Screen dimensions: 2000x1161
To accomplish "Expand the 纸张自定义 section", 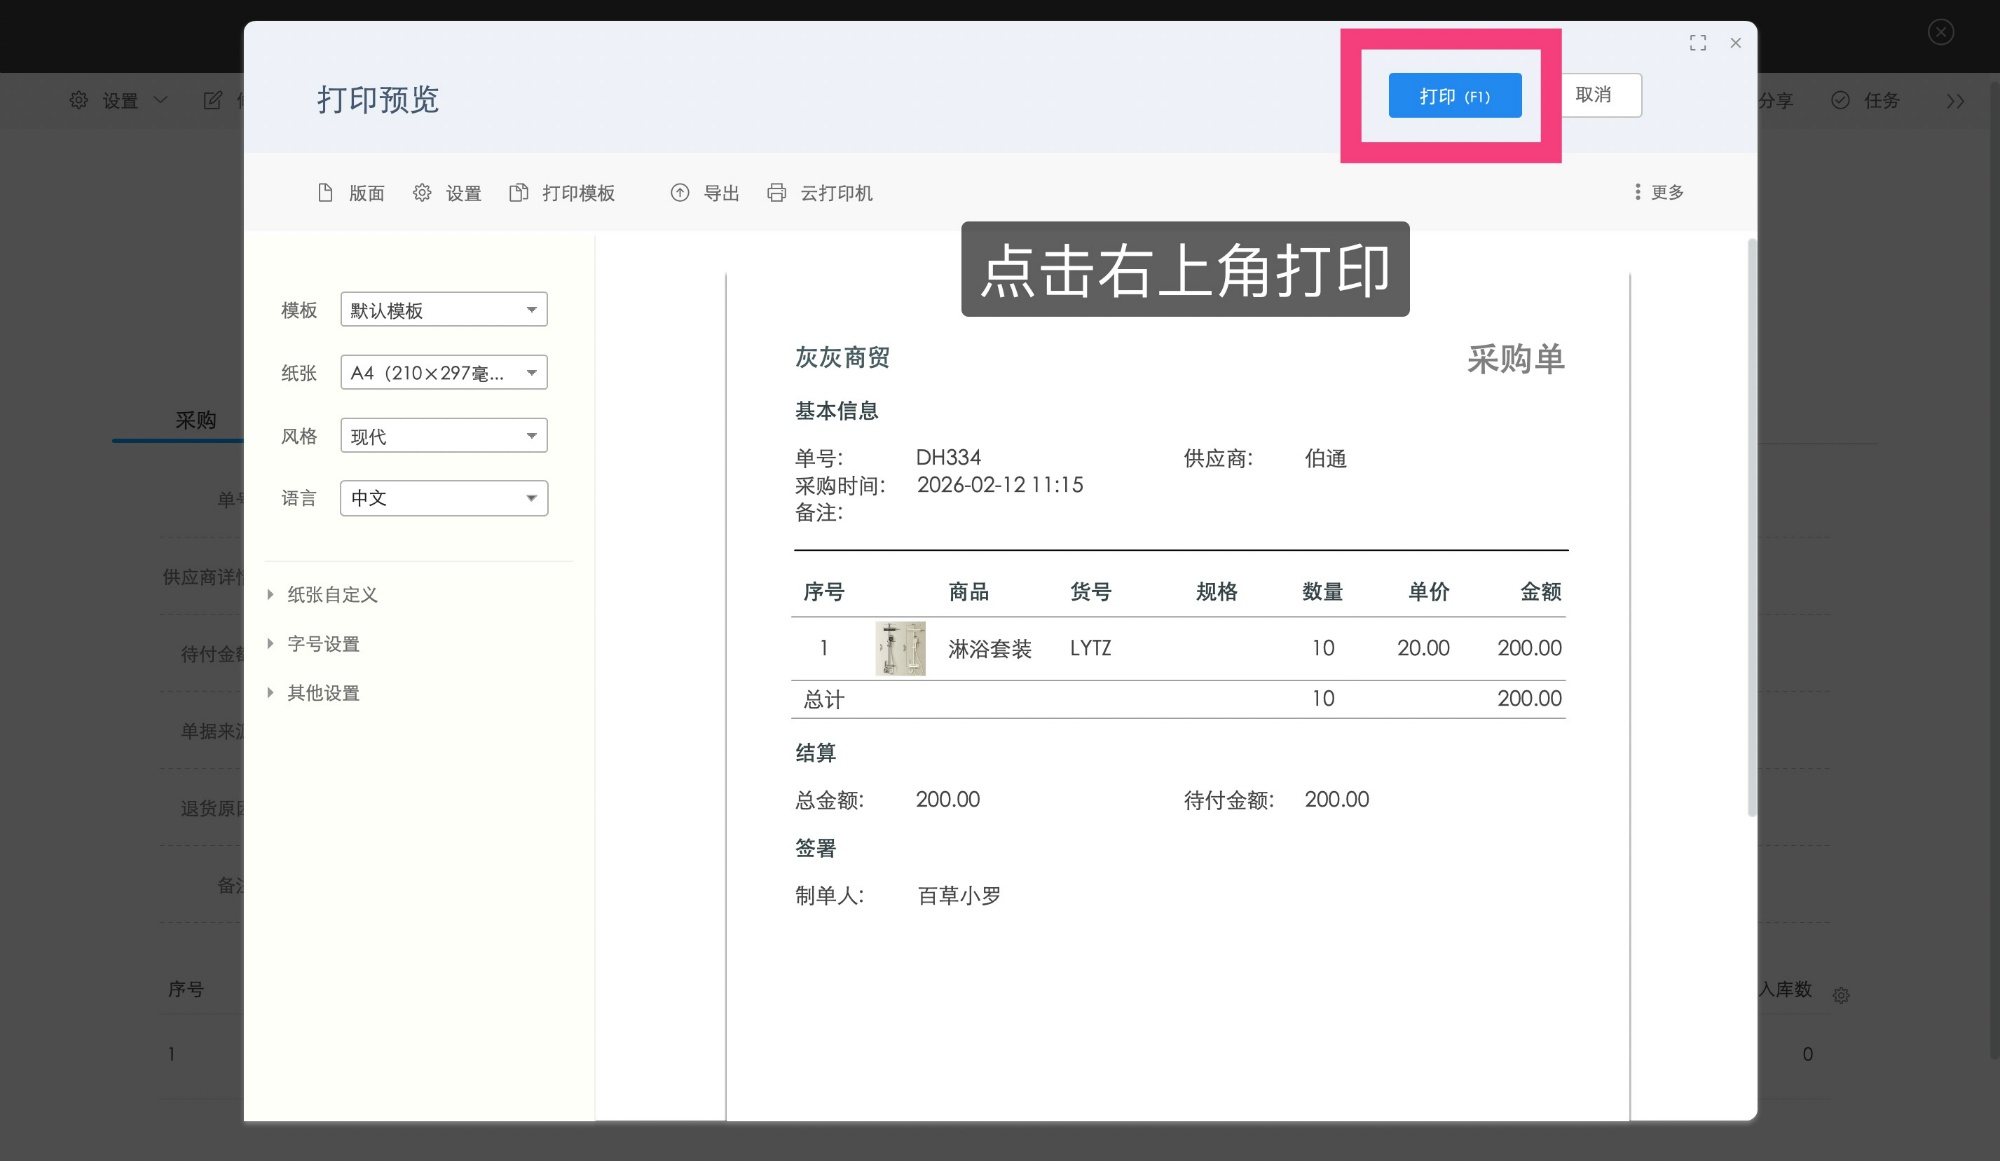I will point(331,594).
